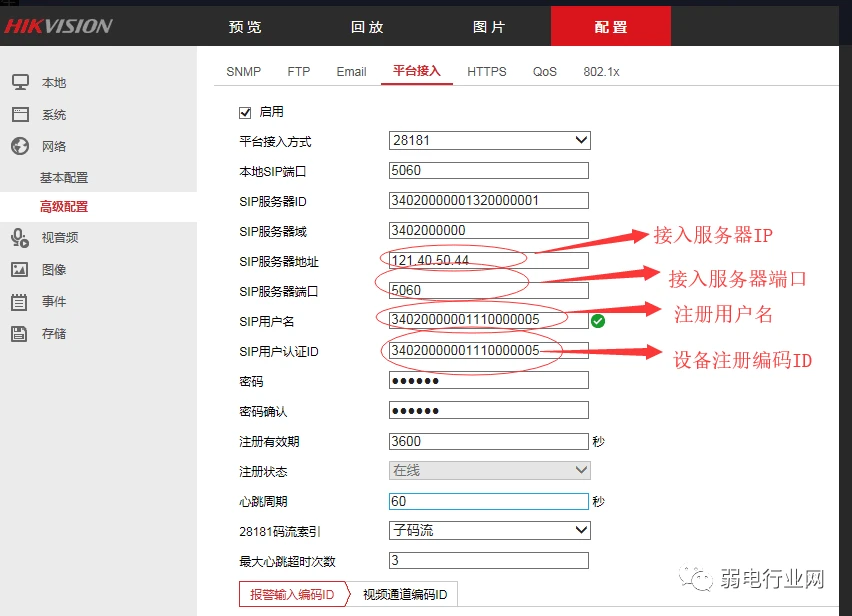Viewport: 852px width, 616px height.
Task: Open the 注册状态 dropdown showing 在线
Action: [x=489, y=470]
